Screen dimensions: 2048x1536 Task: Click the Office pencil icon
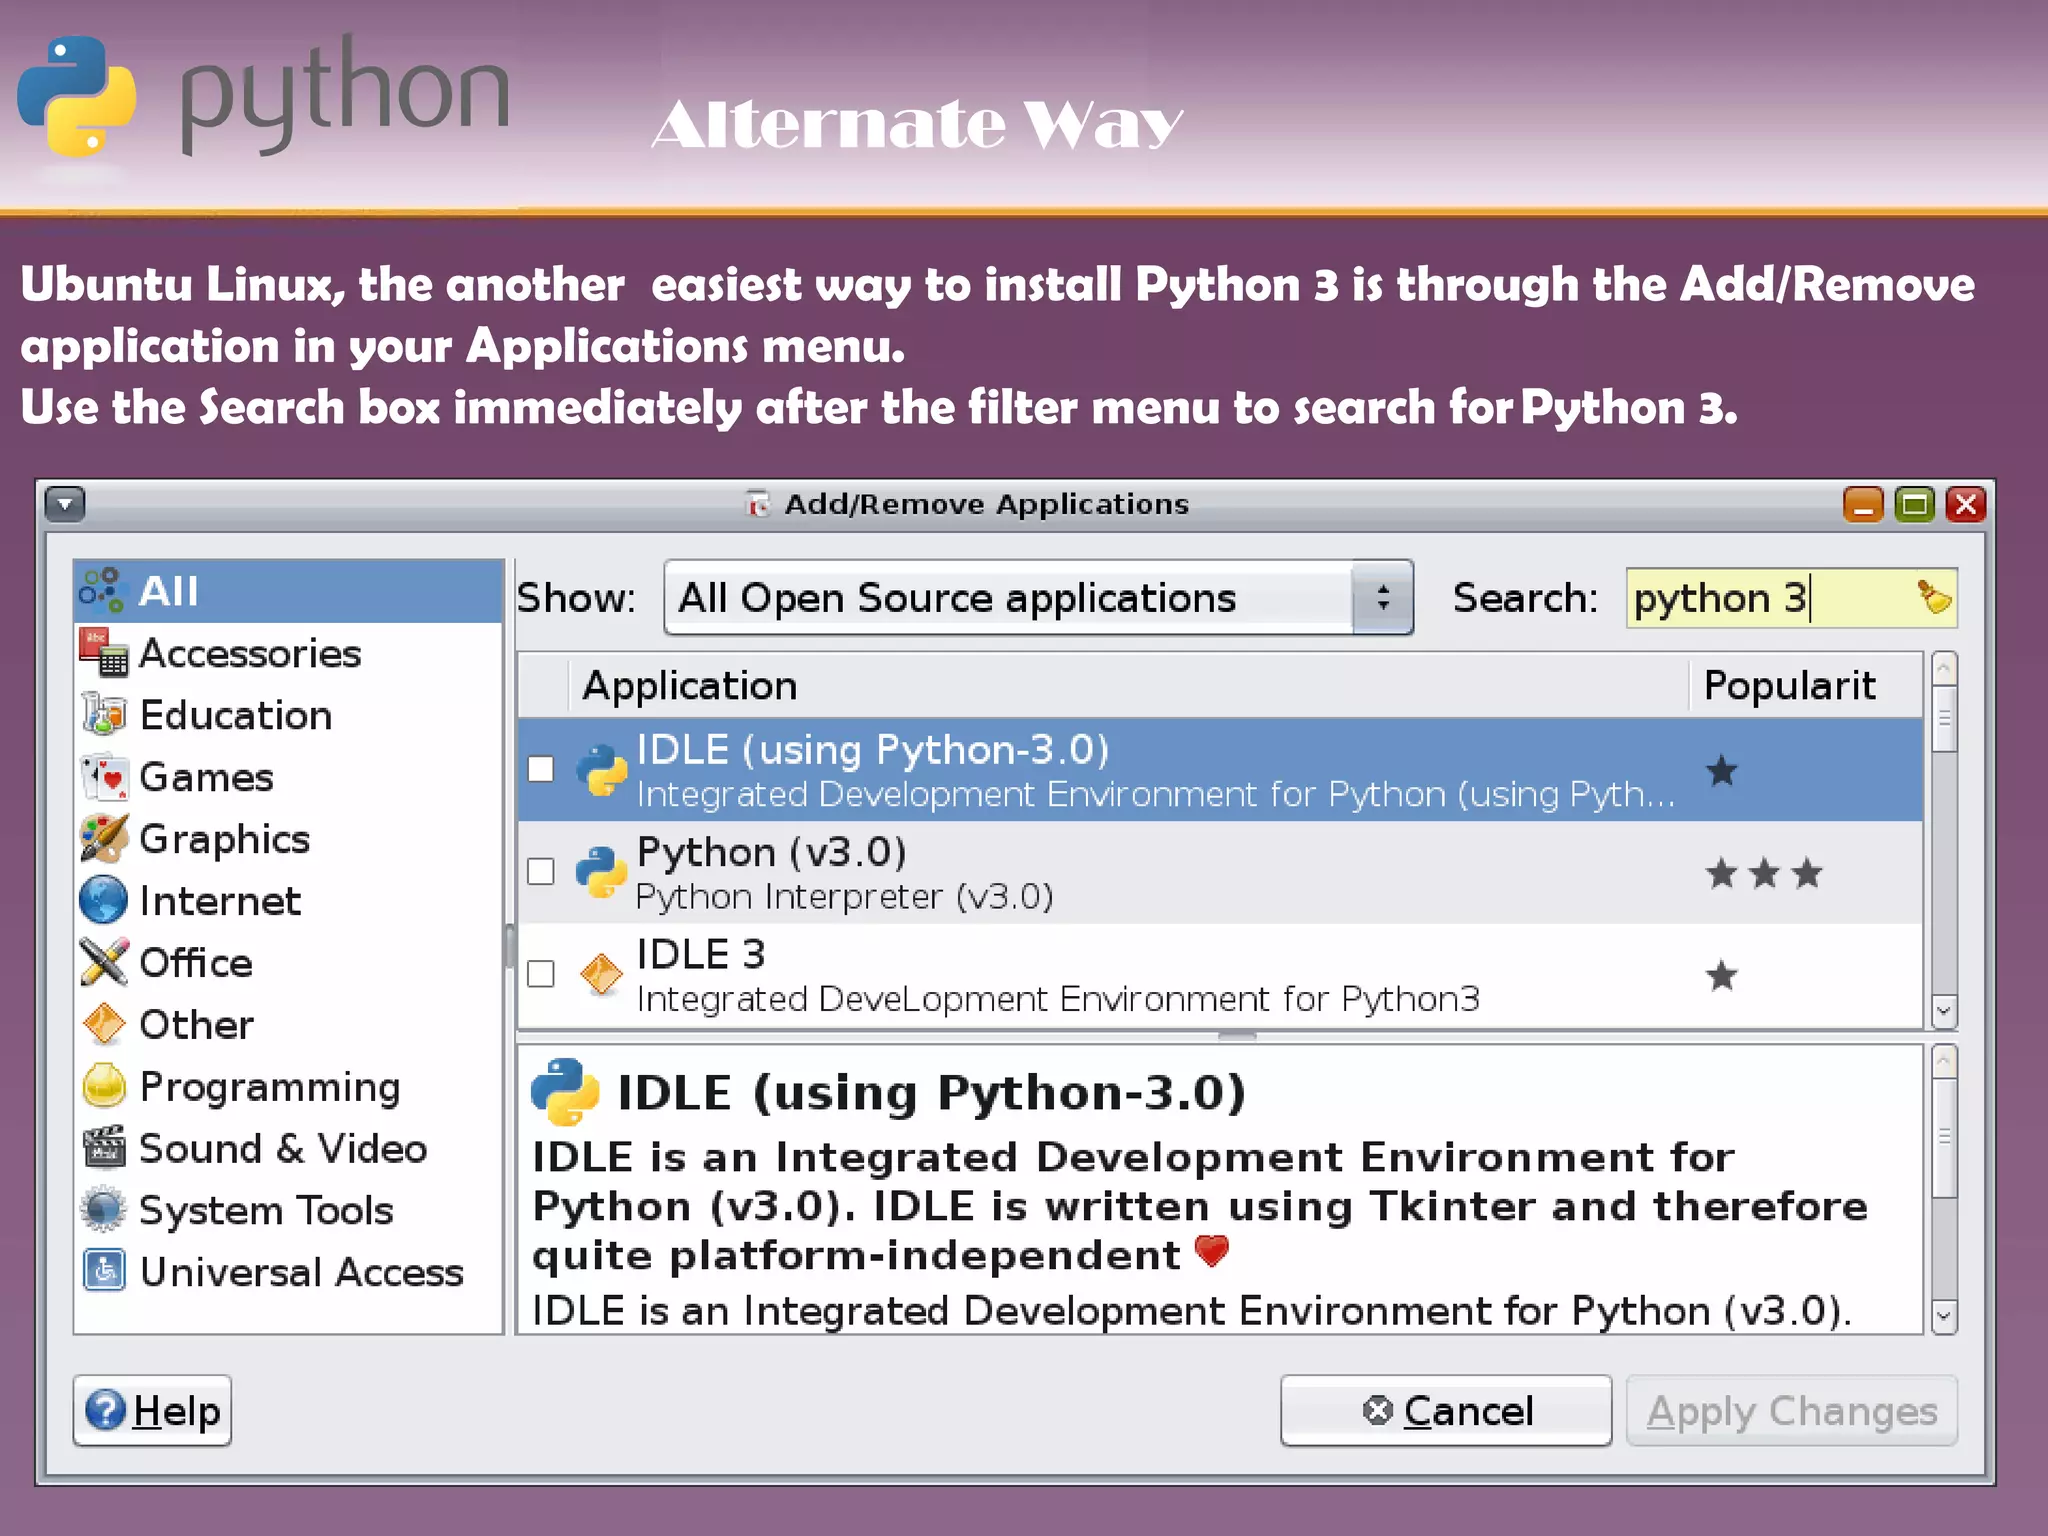point(104,962)
